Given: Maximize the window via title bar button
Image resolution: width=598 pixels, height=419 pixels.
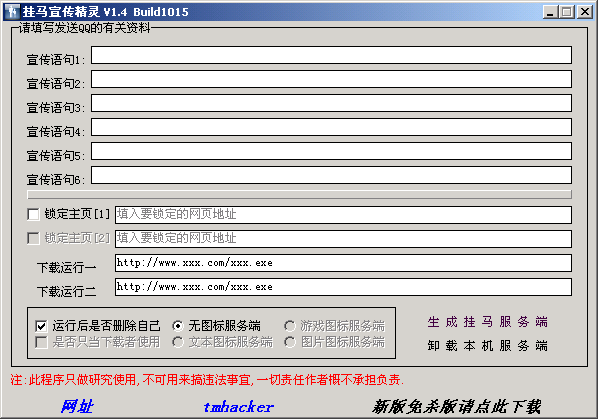Looking at the screenshot, I should pyautogui.click(x=567, y=12).
